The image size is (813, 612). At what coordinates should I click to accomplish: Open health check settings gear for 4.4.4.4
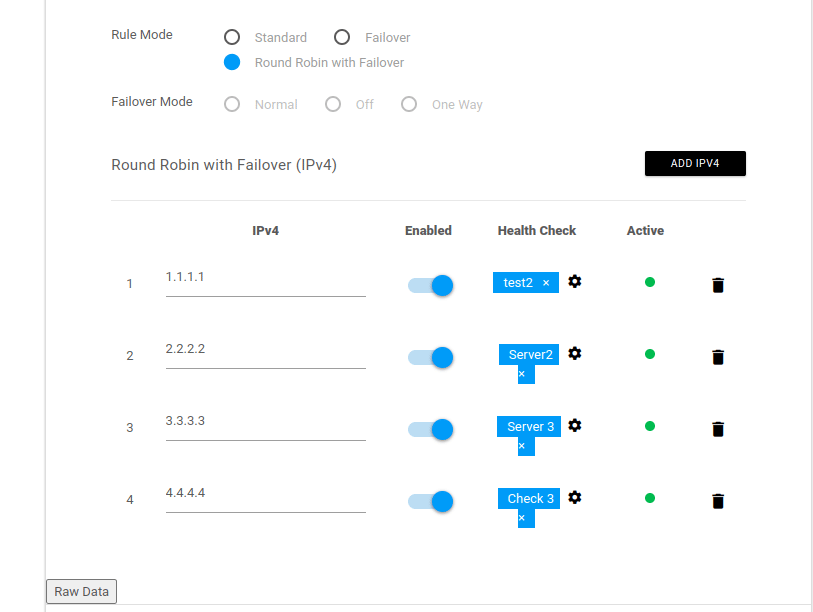[574, 498]
